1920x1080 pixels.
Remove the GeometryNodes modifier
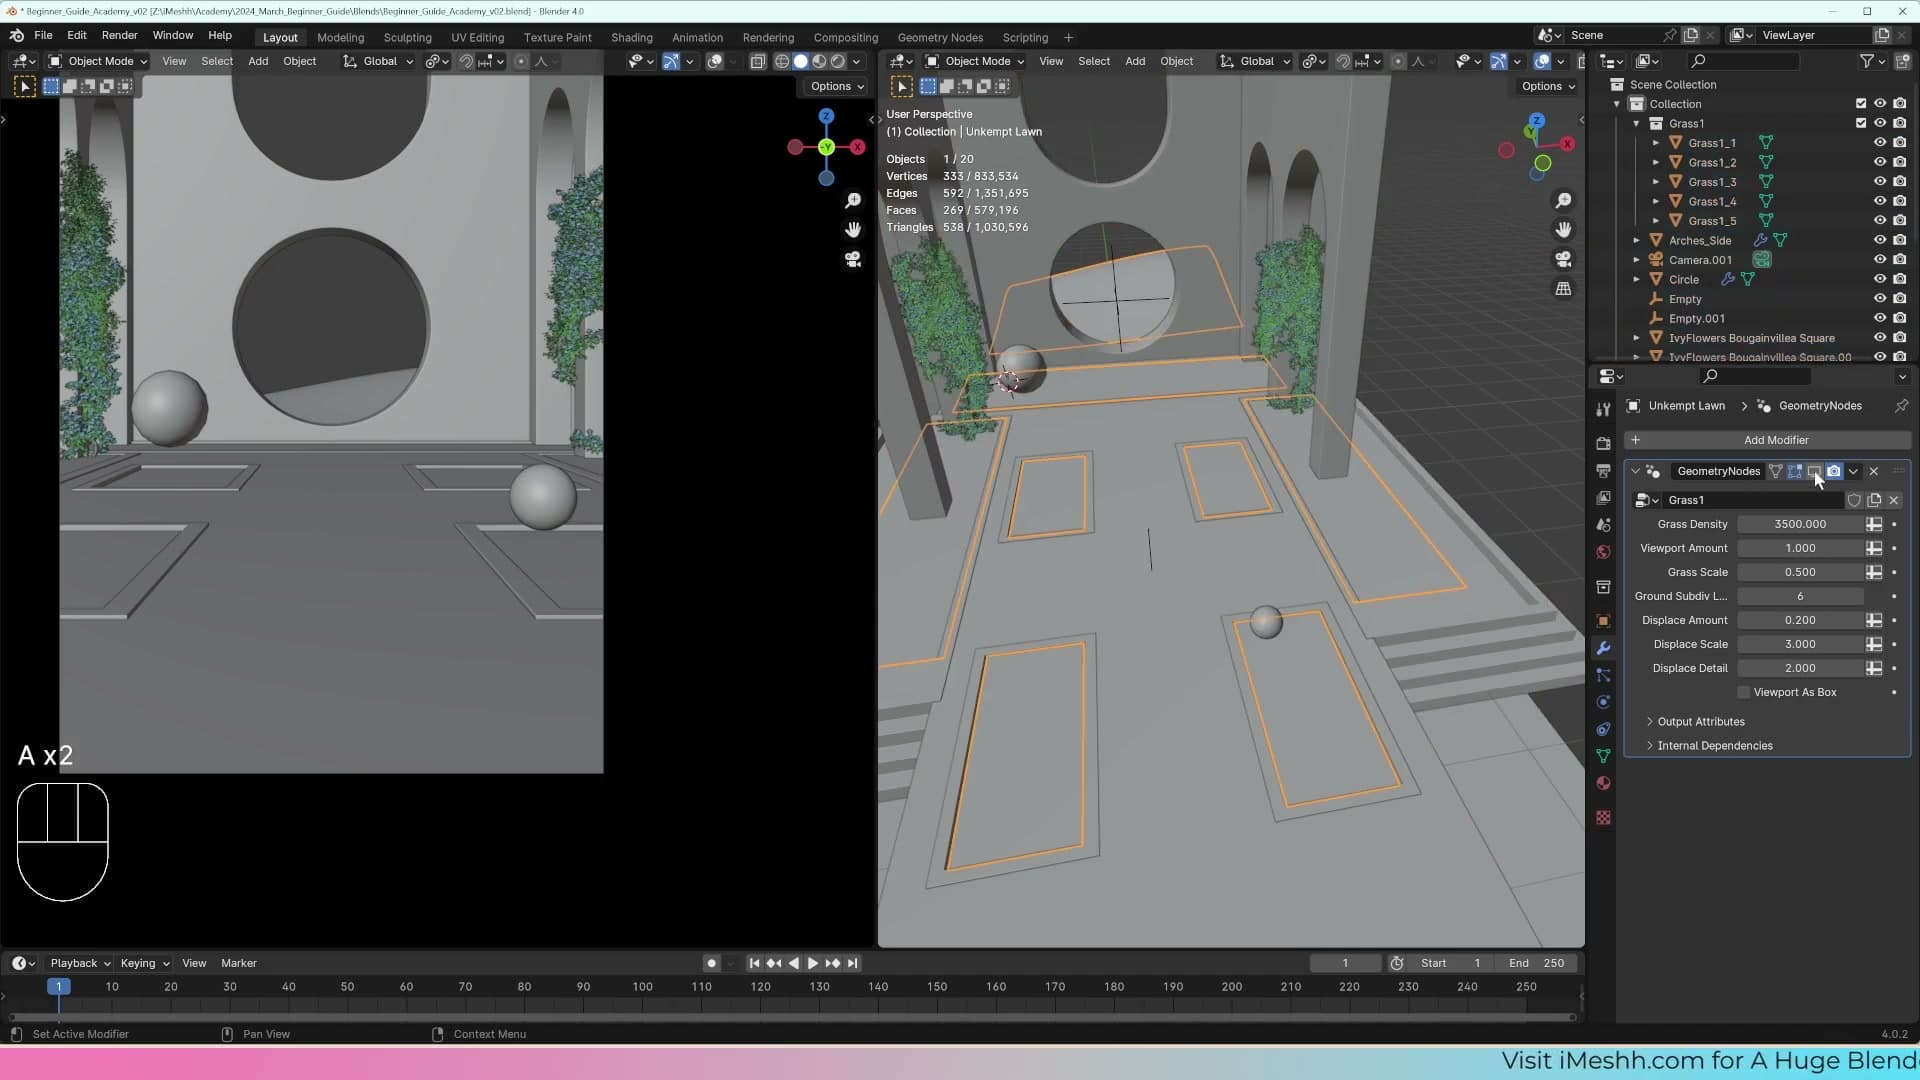click(1874, 471)
